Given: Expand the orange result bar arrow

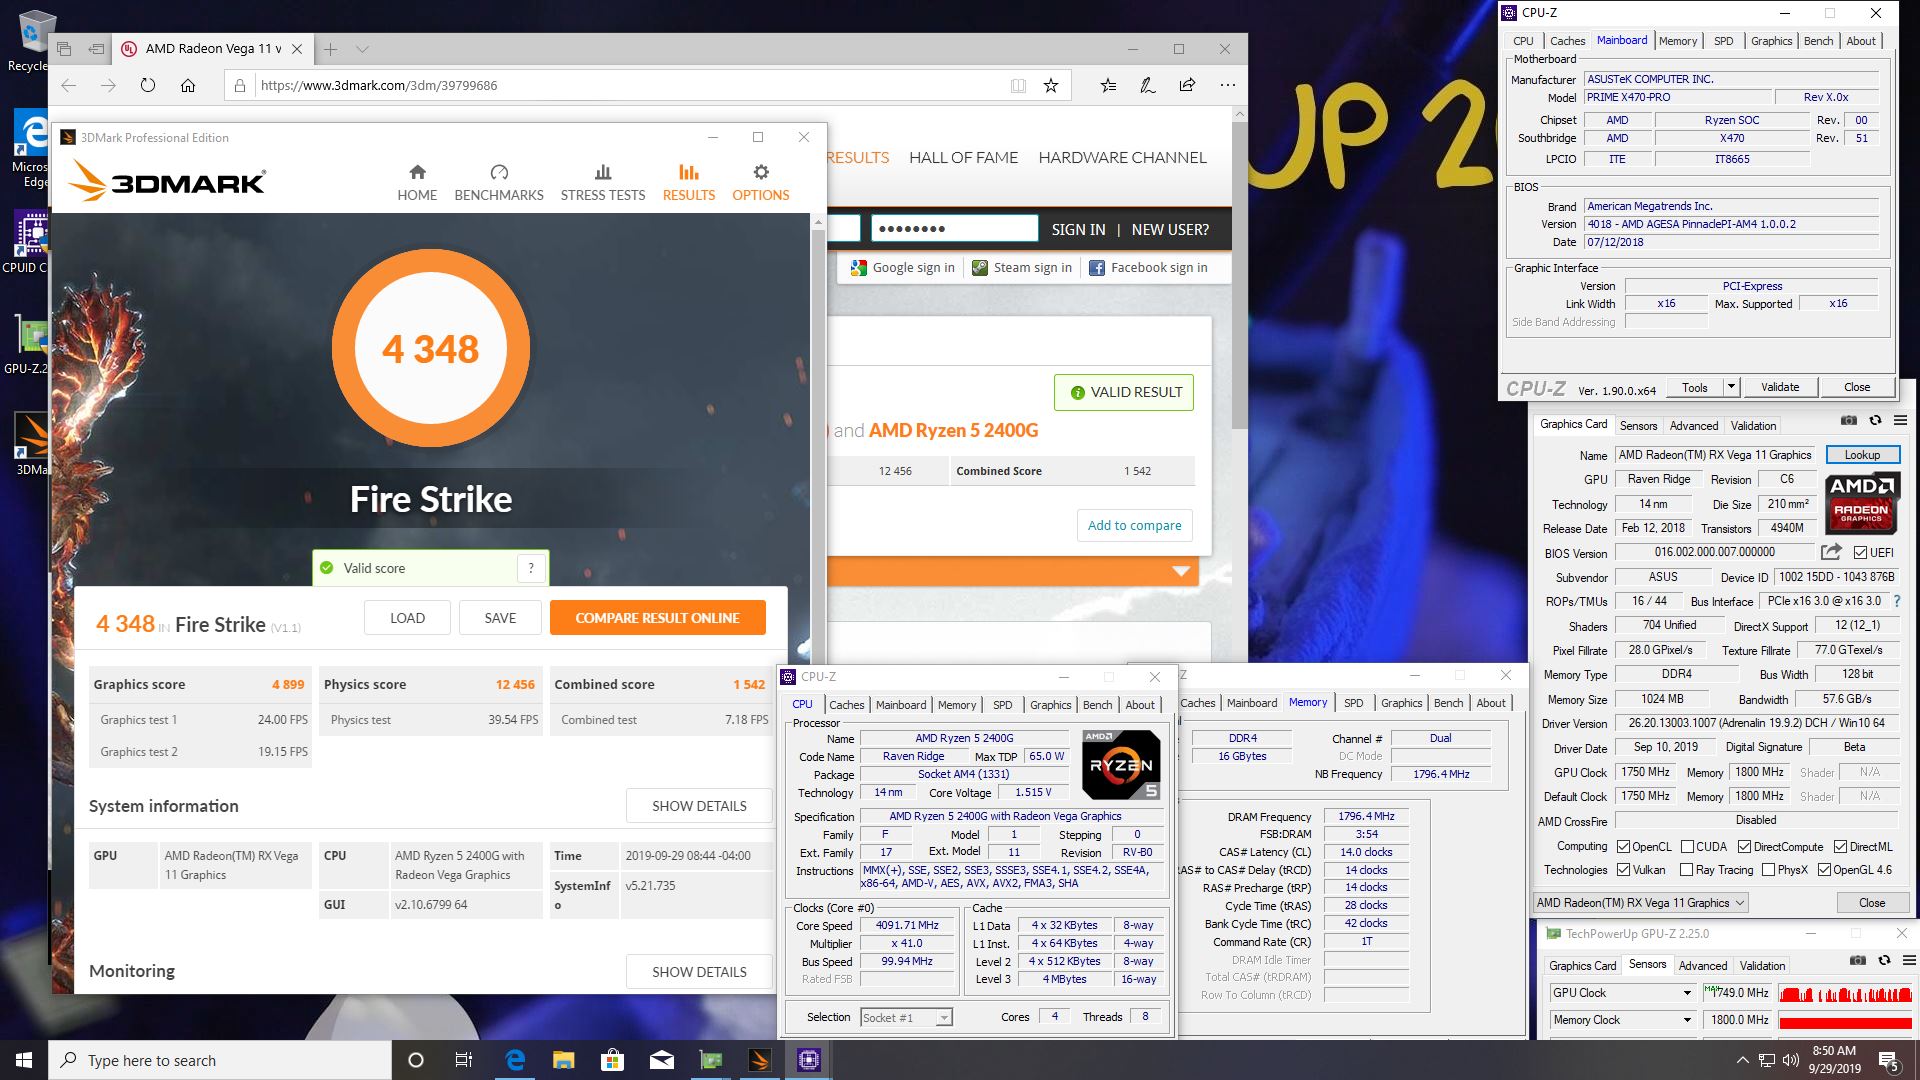Looking at the screenshot, I should click(1181, 571).
